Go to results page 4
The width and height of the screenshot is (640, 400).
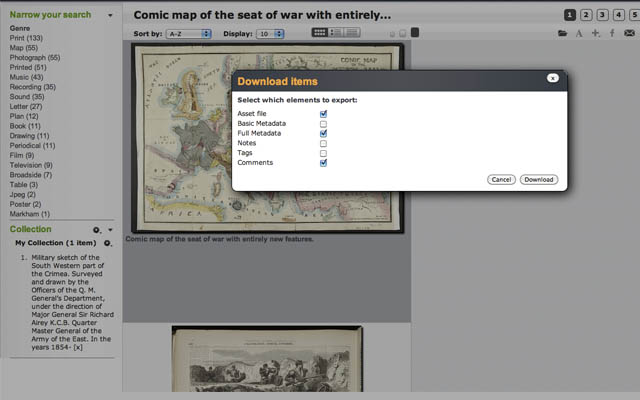pyautogui.click(x=619, y=15)
